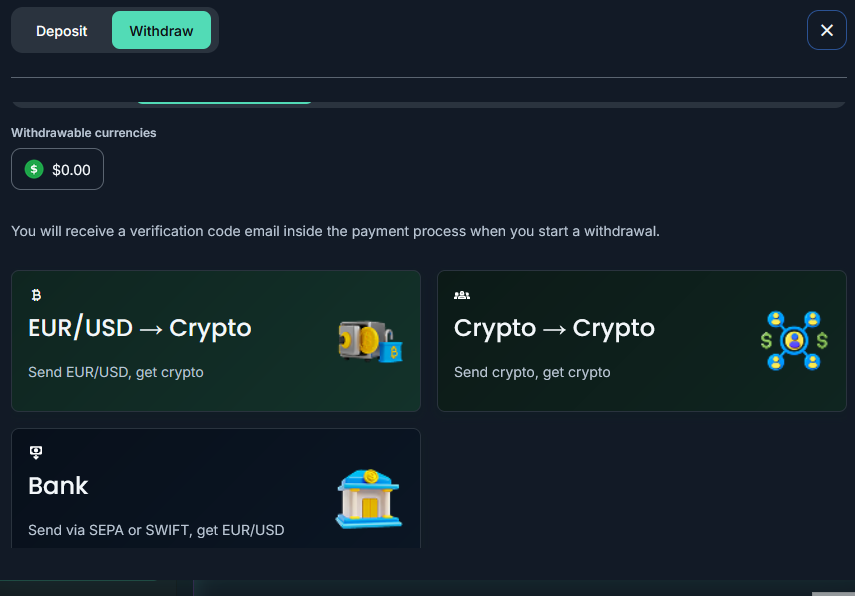Close the withdrawal dialog with X
855x596 pixels.
click(827, 30)
